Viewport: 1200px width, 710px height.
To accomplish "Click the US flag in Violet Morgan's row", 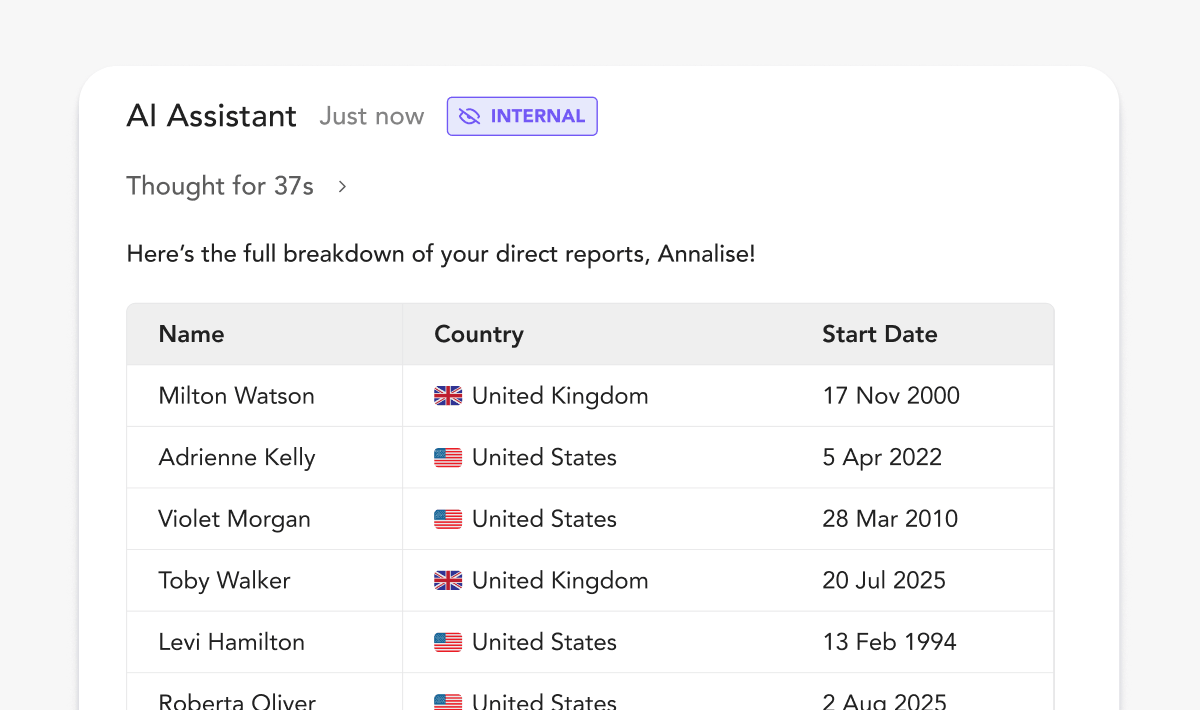I will click(448, 519).
